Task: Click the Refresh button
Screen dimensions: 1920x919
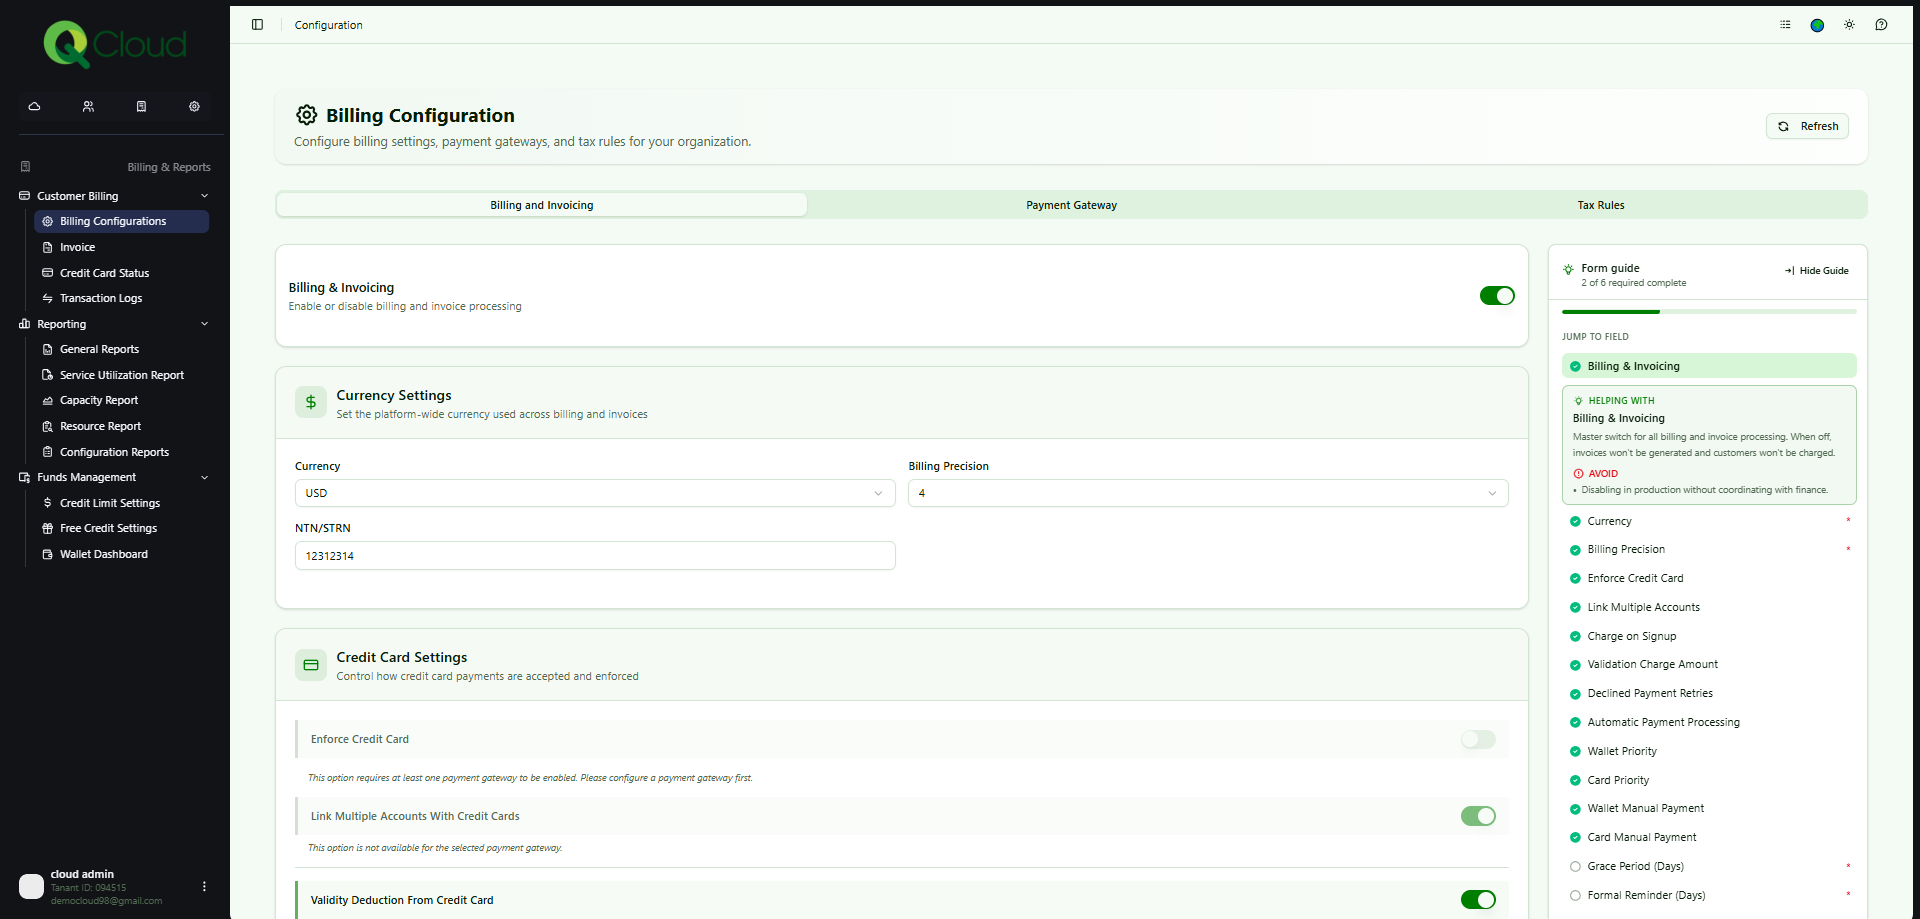Action: point(1807,126)
